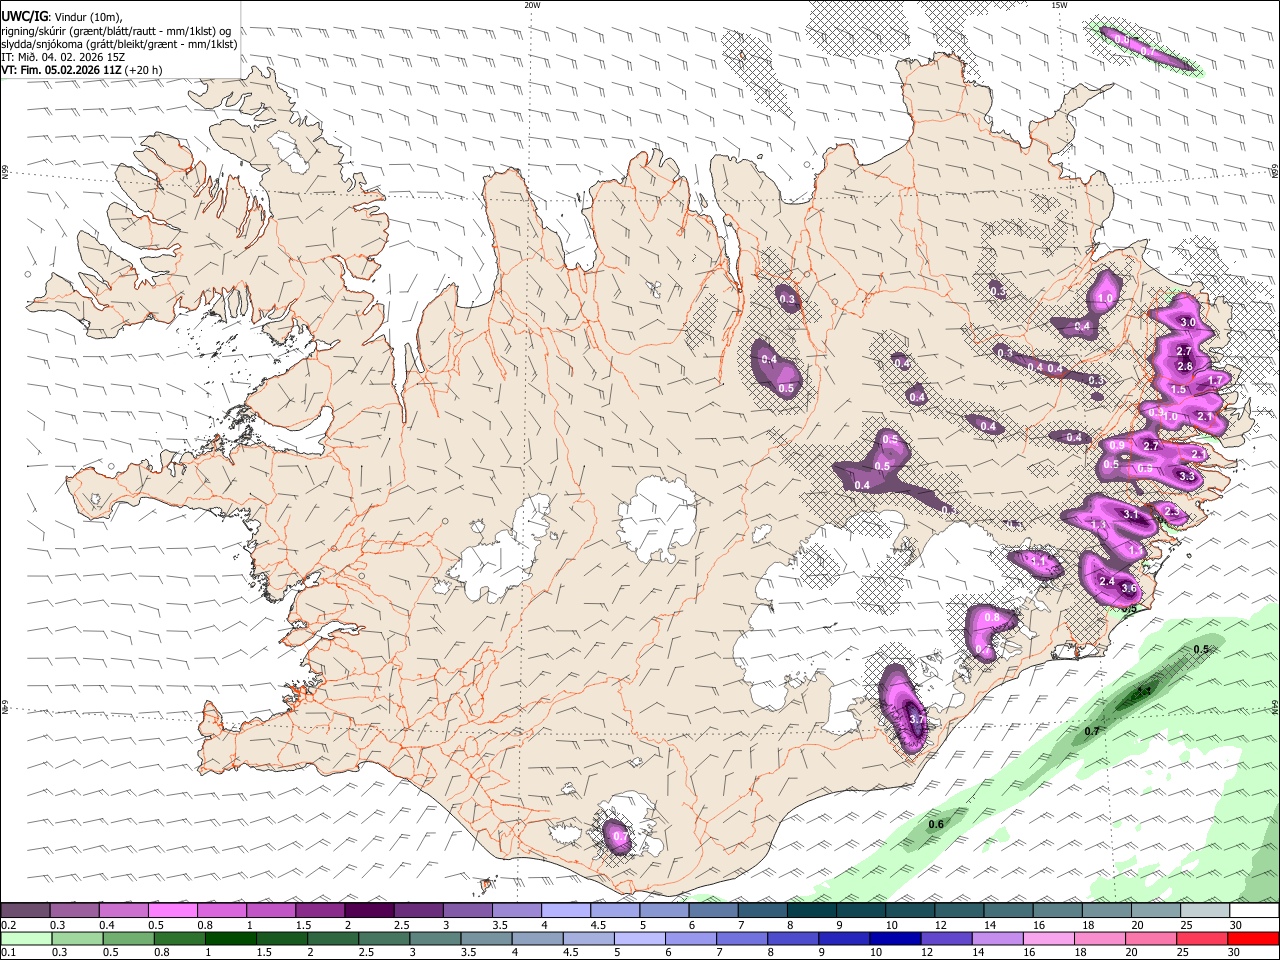Select upper legend white swatch labeled 30

1255,911
